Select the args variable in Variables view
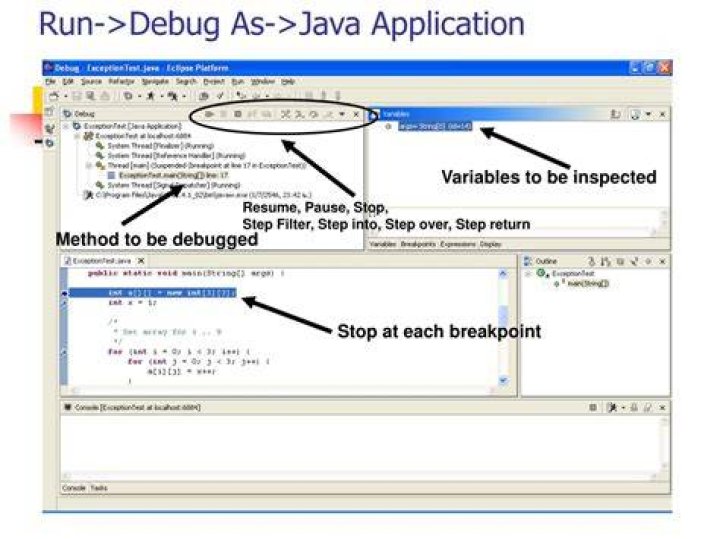 click(x=435, y=126)
